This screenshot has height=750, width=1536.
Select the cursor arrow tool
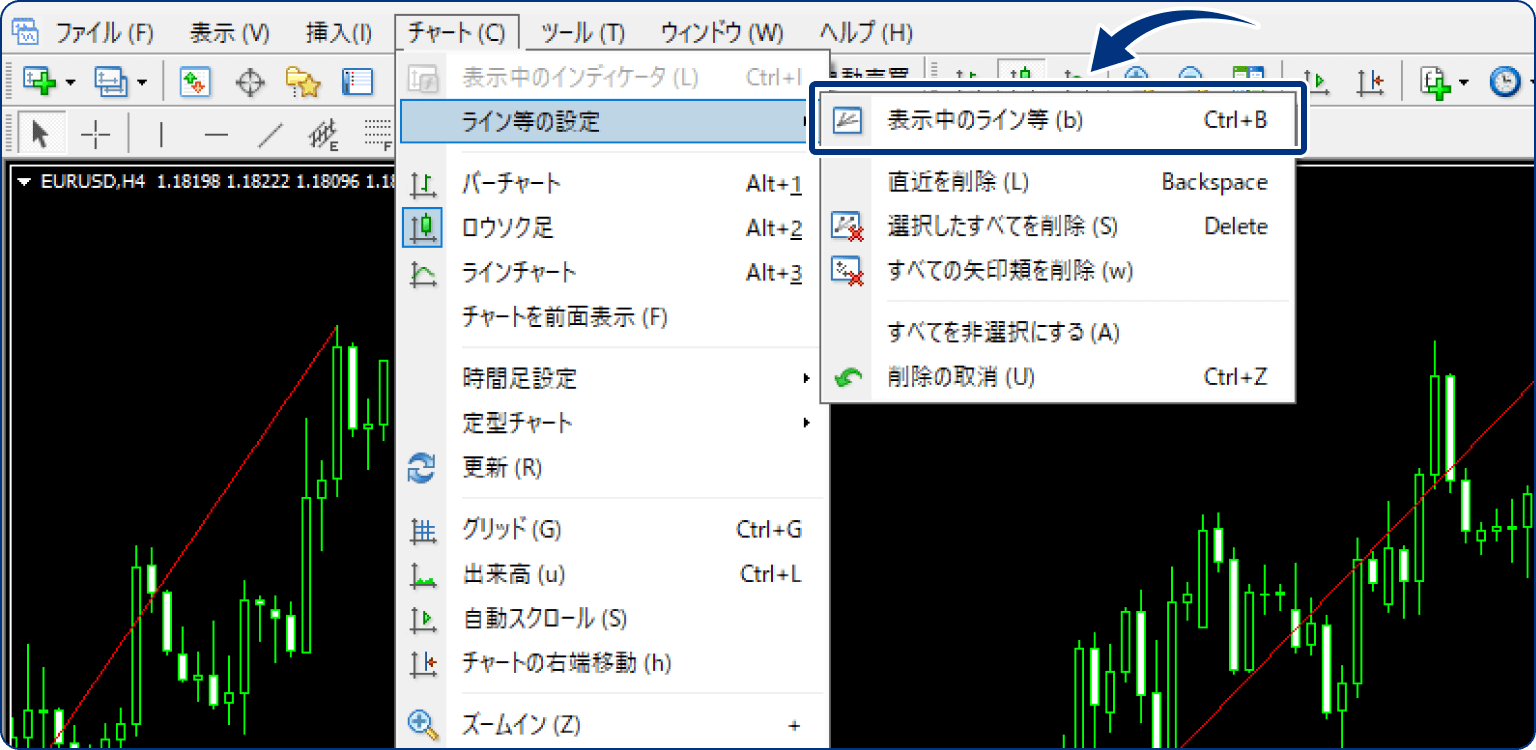click(40, 131)
